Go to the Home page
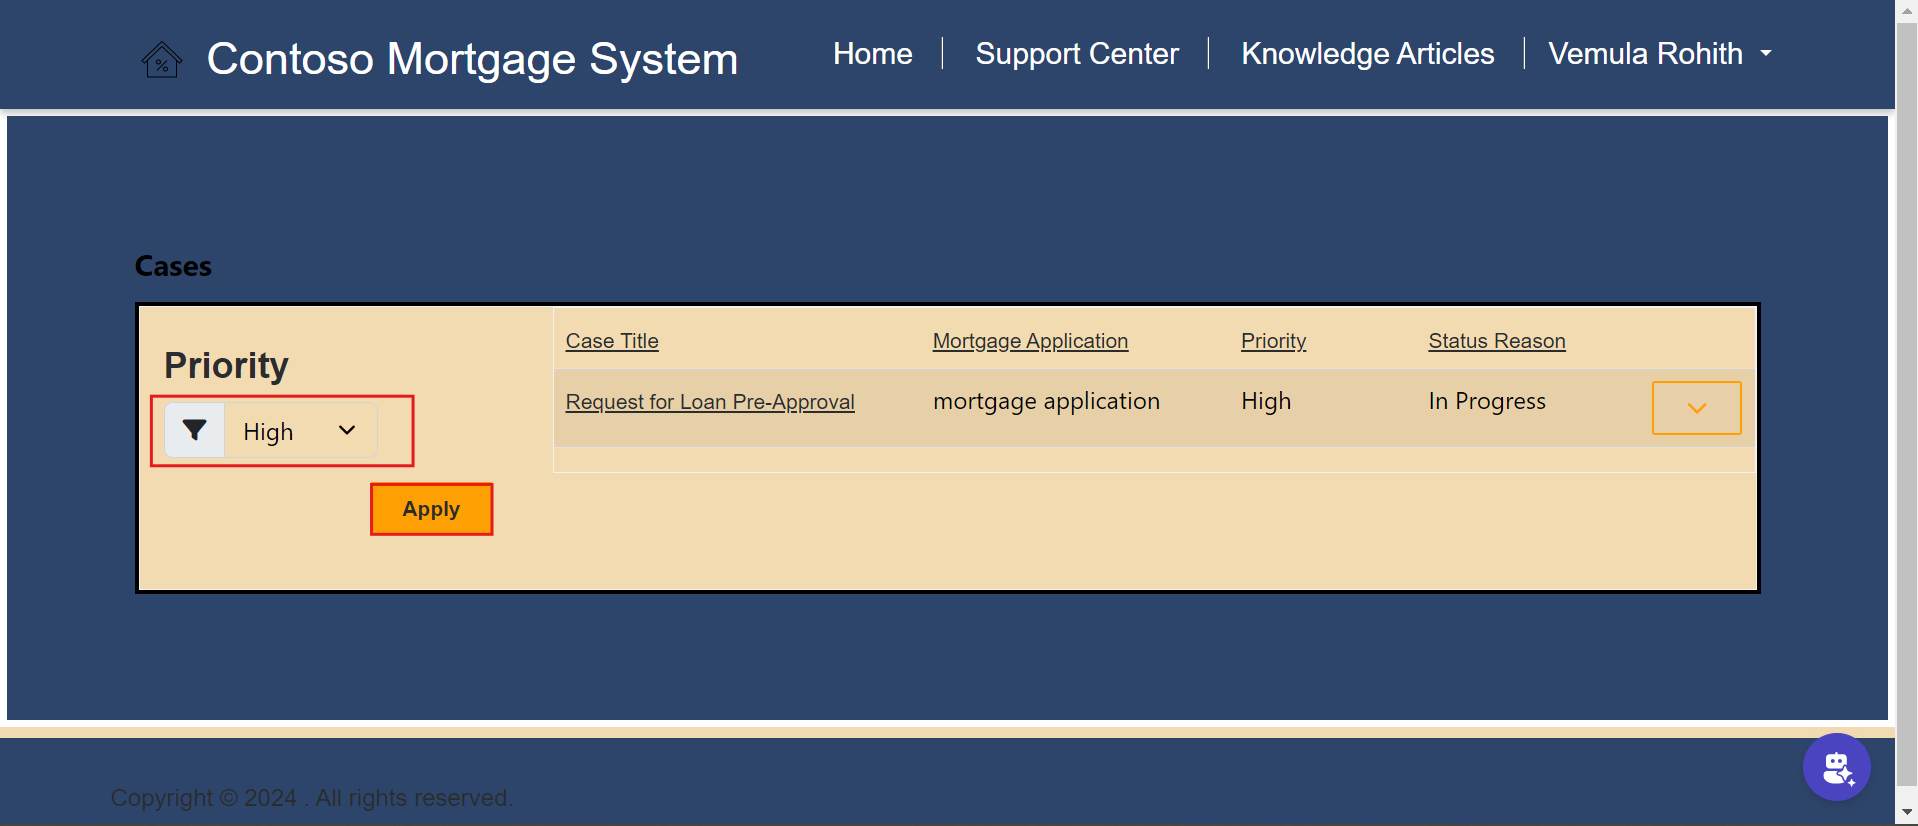 click(872, 54)
